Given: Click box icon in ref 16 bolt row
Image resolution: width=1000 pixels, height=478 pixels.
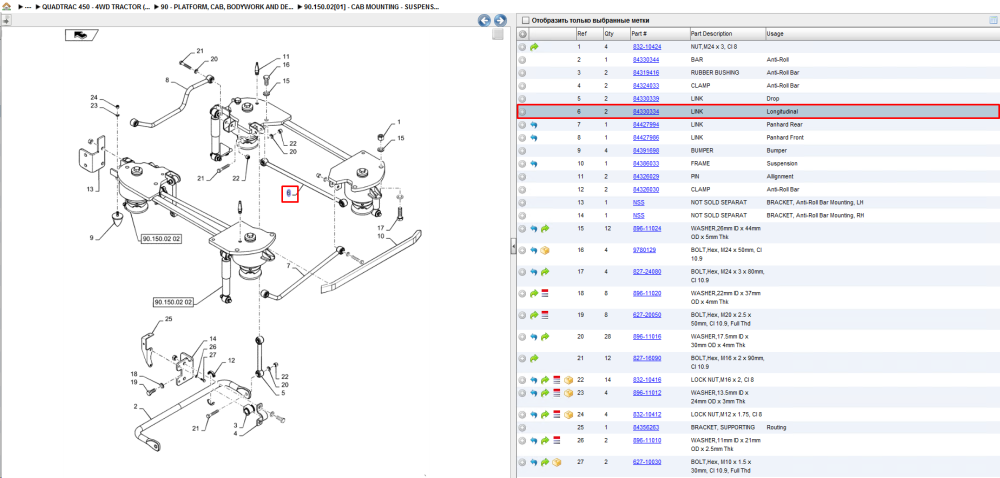Looking at the screenshot, I should click(545, 250).
